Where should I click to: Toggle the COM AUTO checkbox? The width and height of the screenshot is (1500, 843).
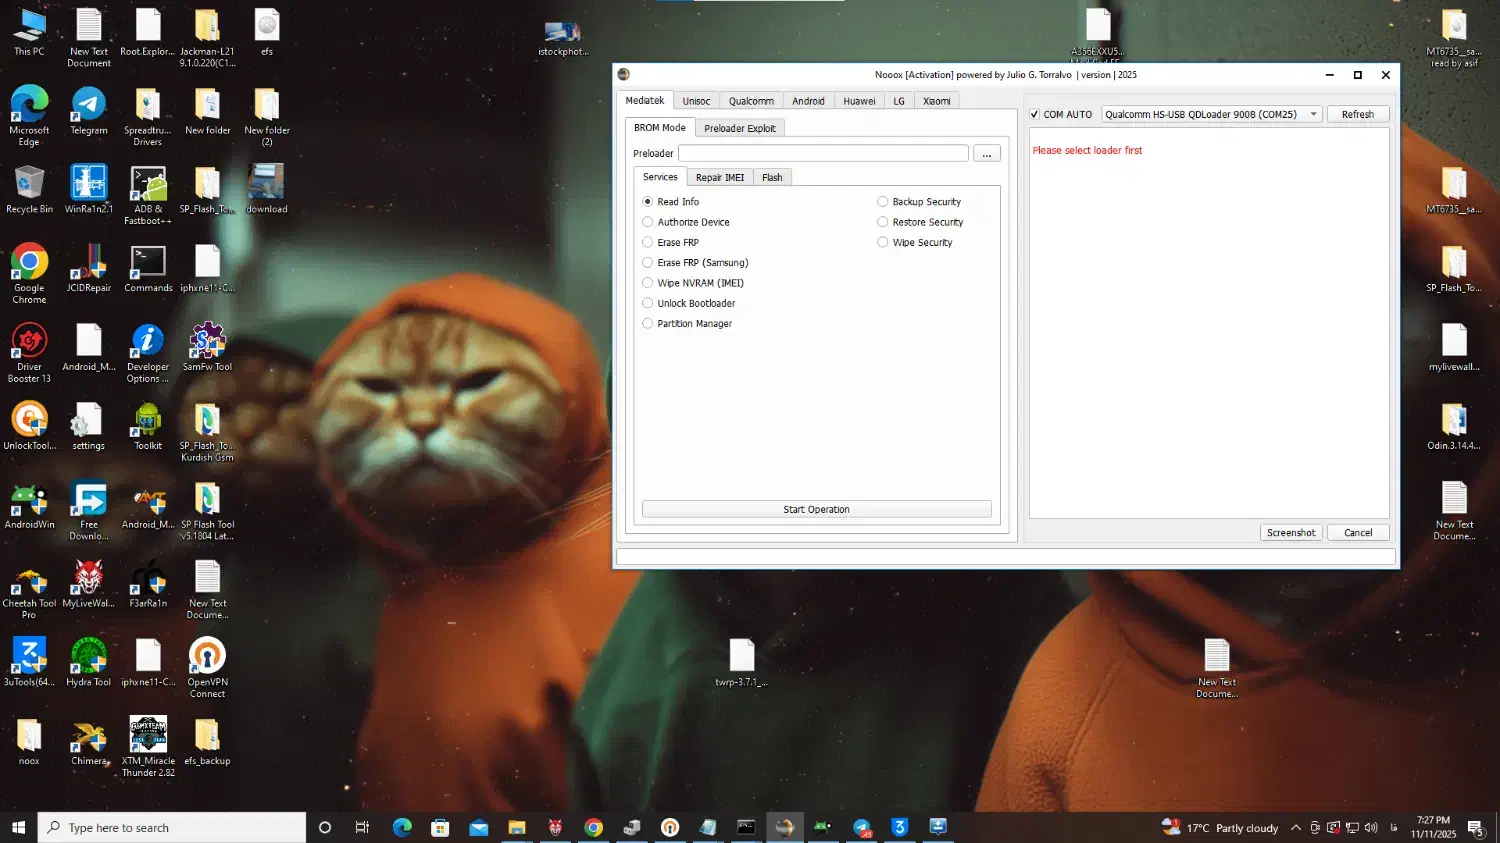(x=1035, y=115)
